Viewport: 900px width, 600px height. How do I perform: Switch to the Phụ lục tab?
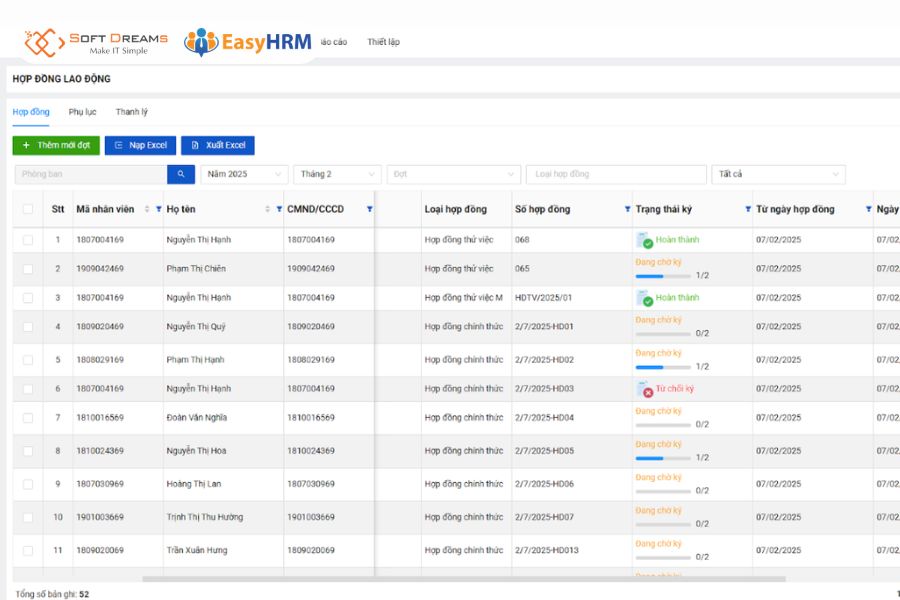pos(83,112)
